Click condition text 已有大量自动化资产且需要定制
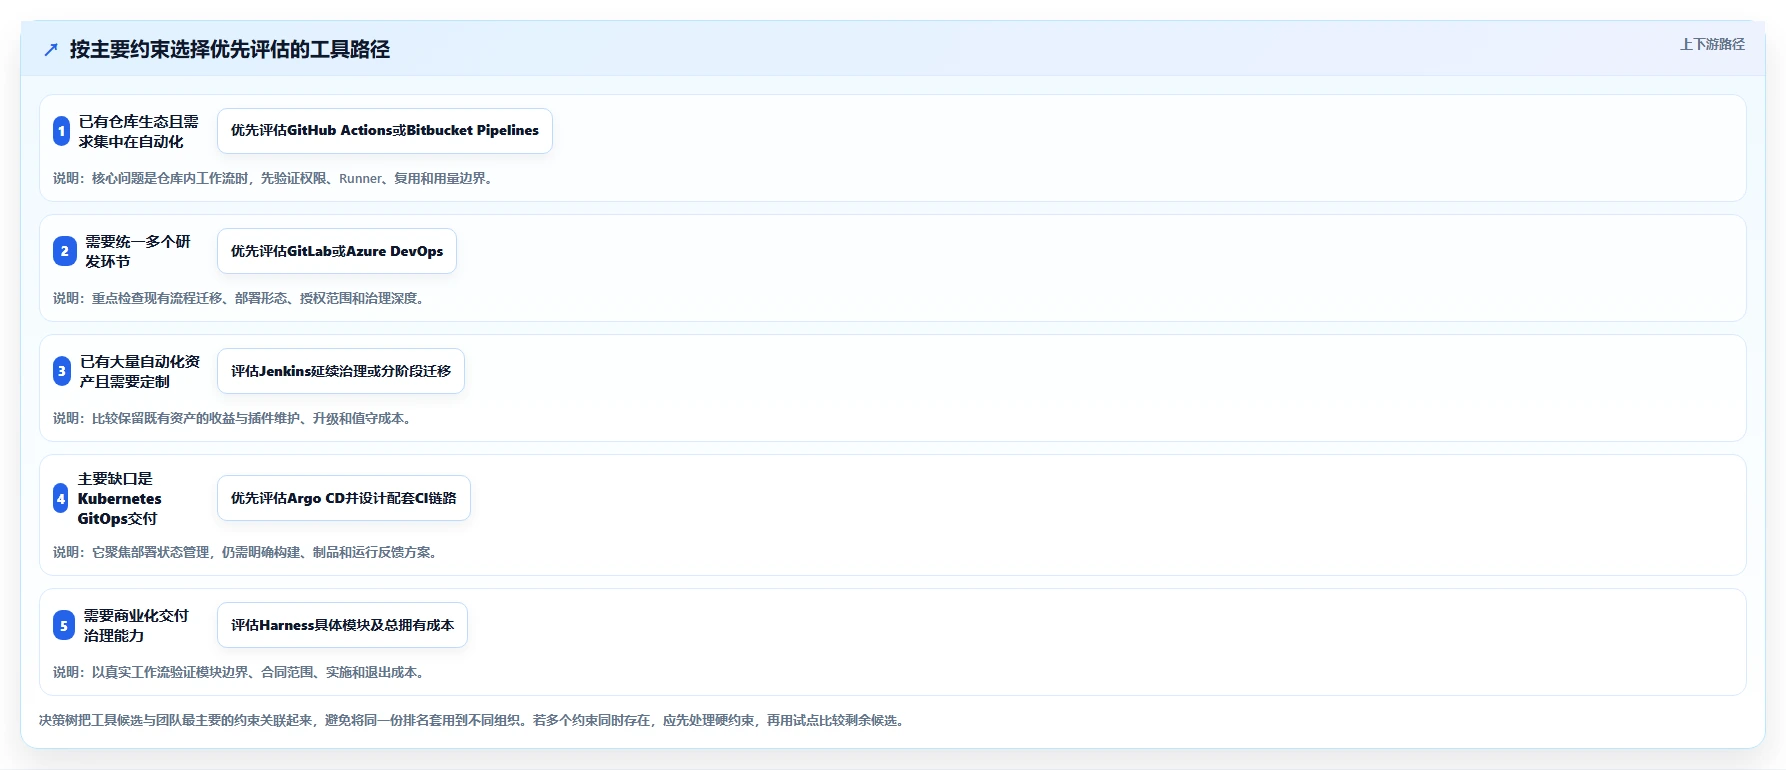 [140, 371]
